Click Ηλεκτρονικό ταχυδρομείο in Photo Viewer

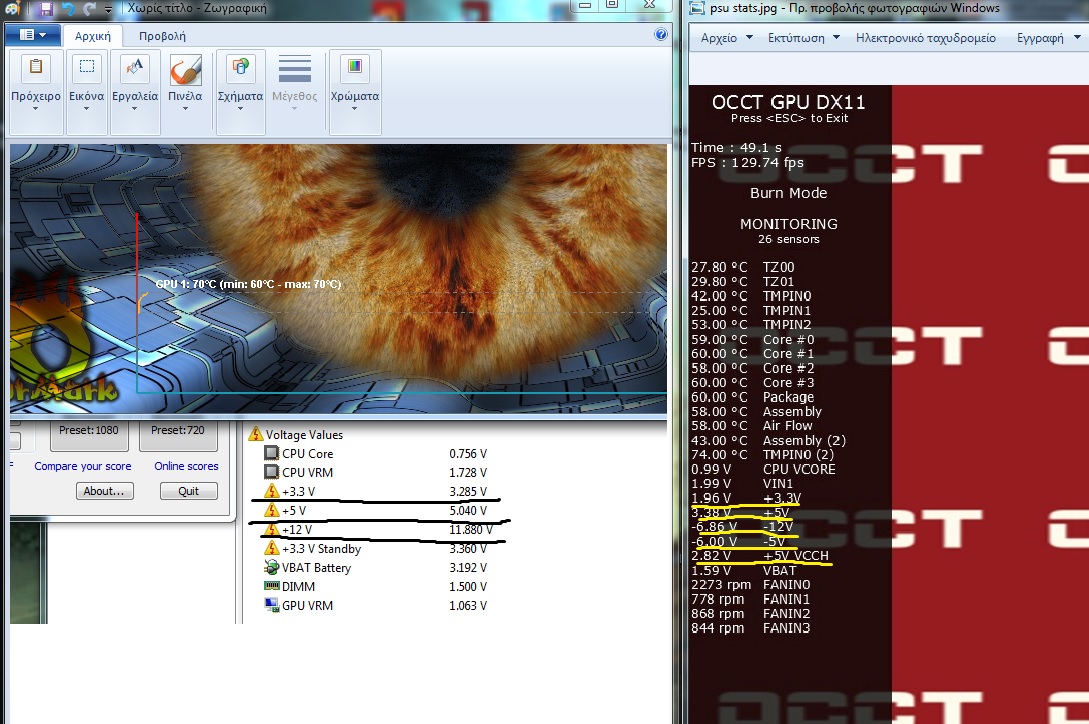[926, 38]
